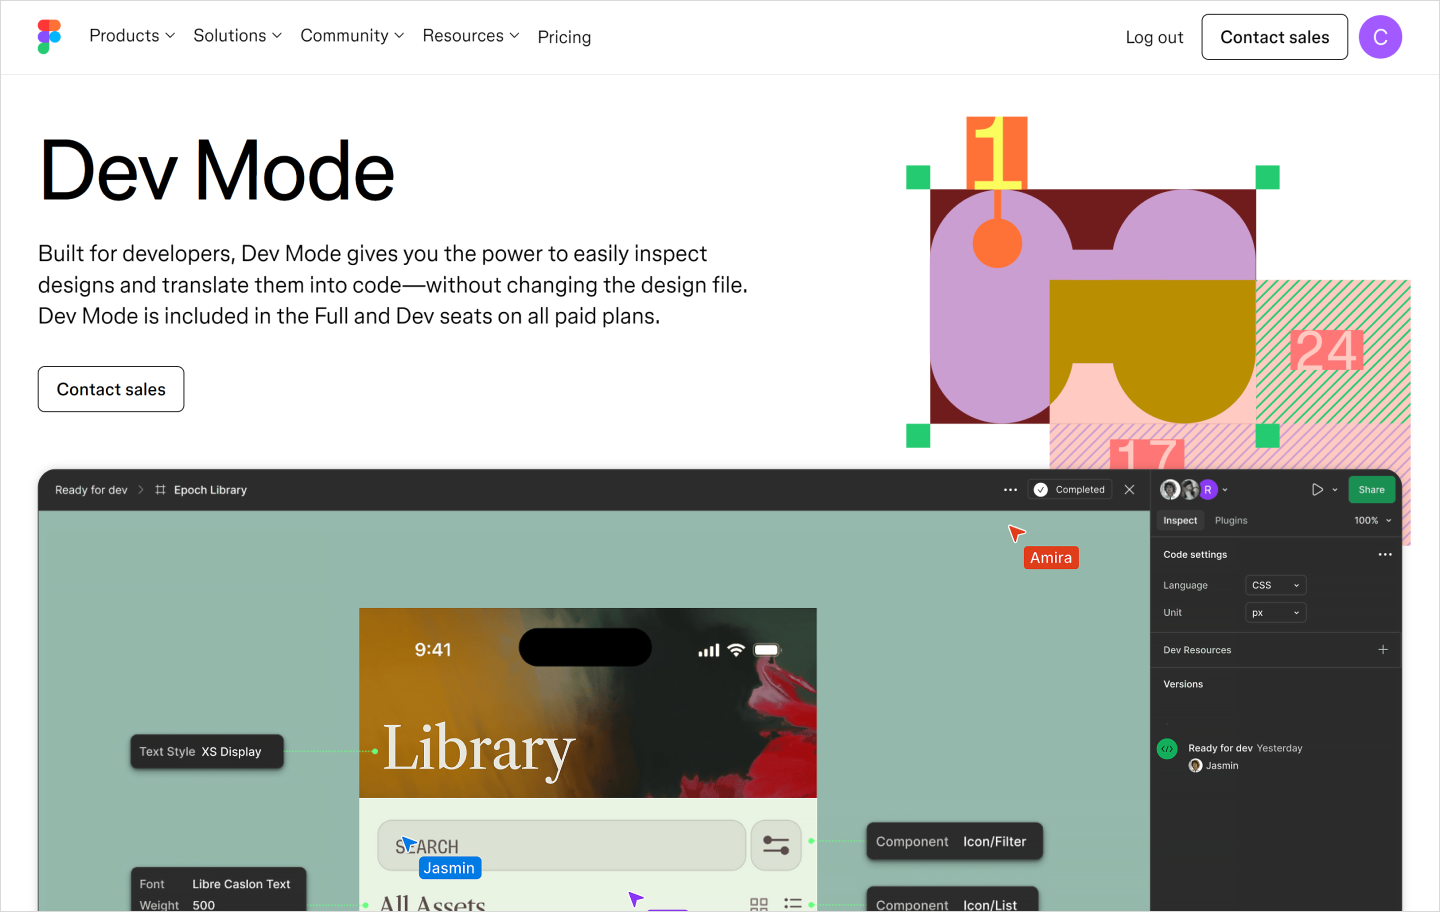Select the list view icon above All Assets
Screen dimensions: 1440x912
793,904
